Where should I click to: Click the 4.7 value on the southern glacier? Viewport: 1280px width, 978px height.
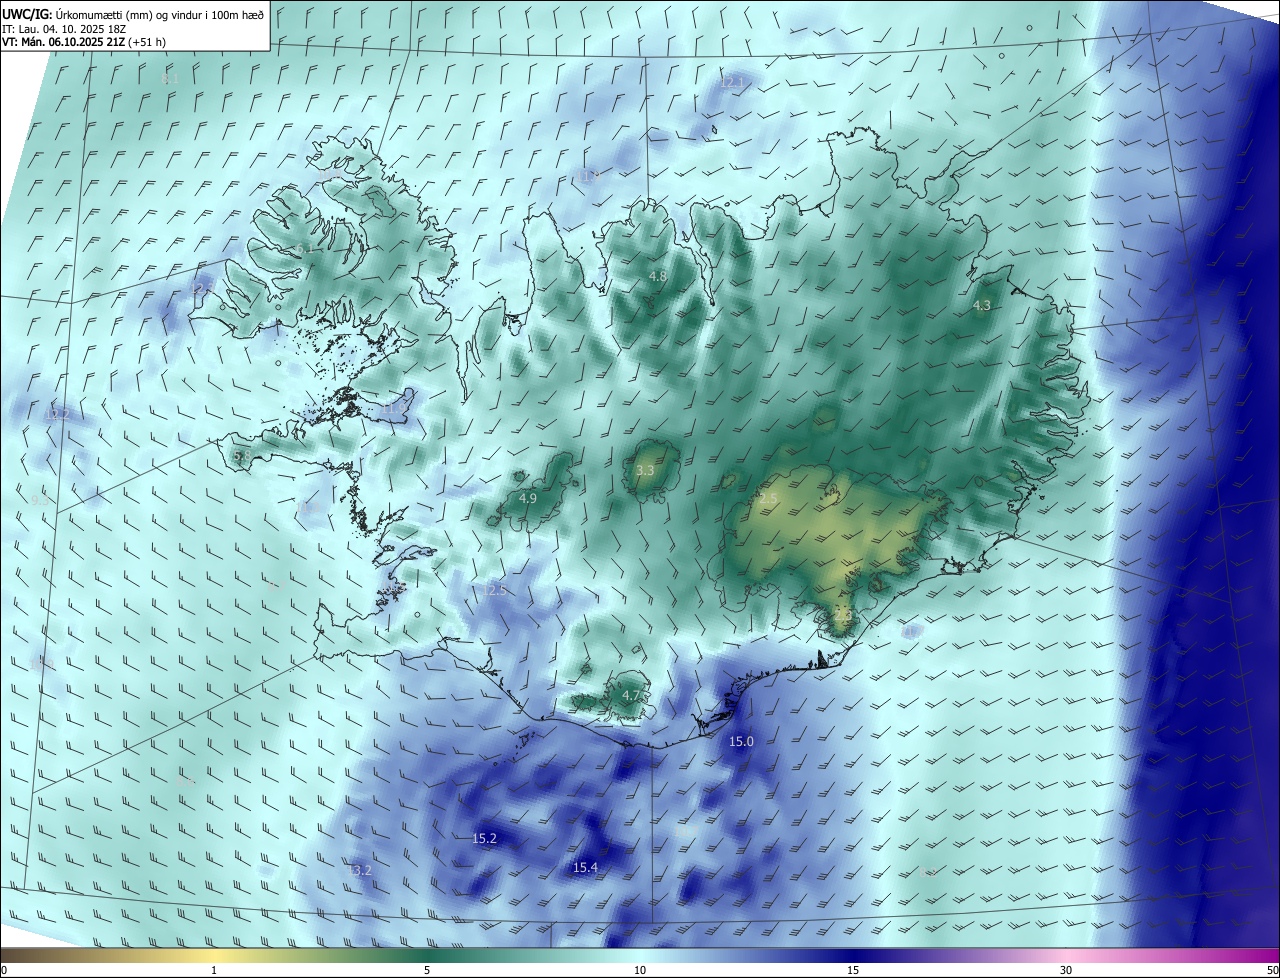pos(631,695)
